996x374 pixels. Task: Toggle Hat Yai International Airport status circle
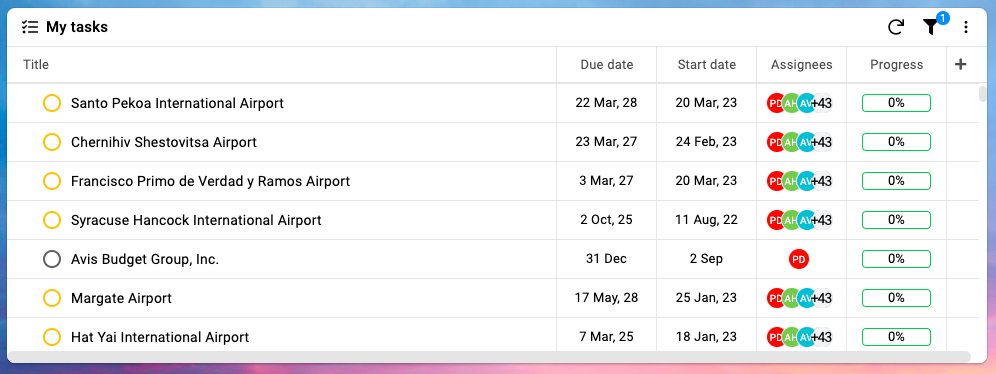tap(51, 337)
